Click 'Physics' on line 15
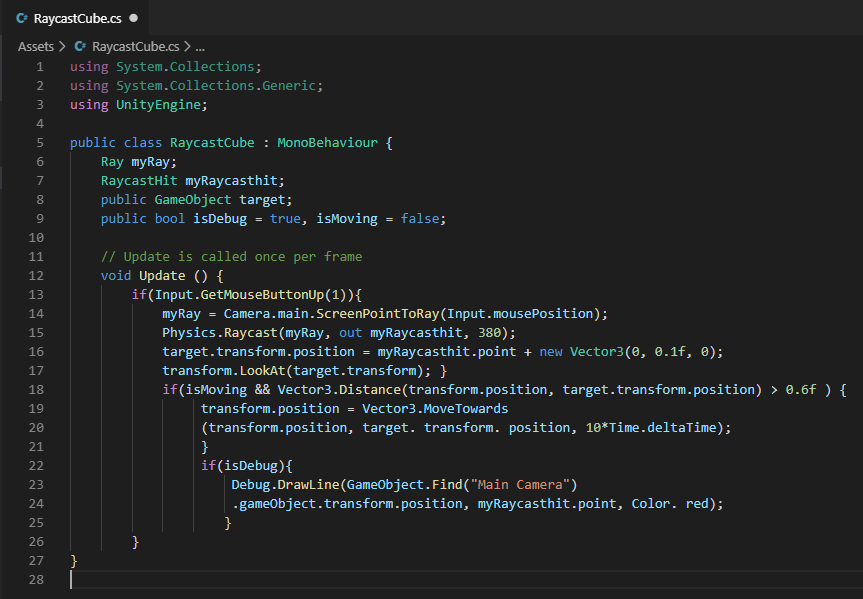 point(189,333)
